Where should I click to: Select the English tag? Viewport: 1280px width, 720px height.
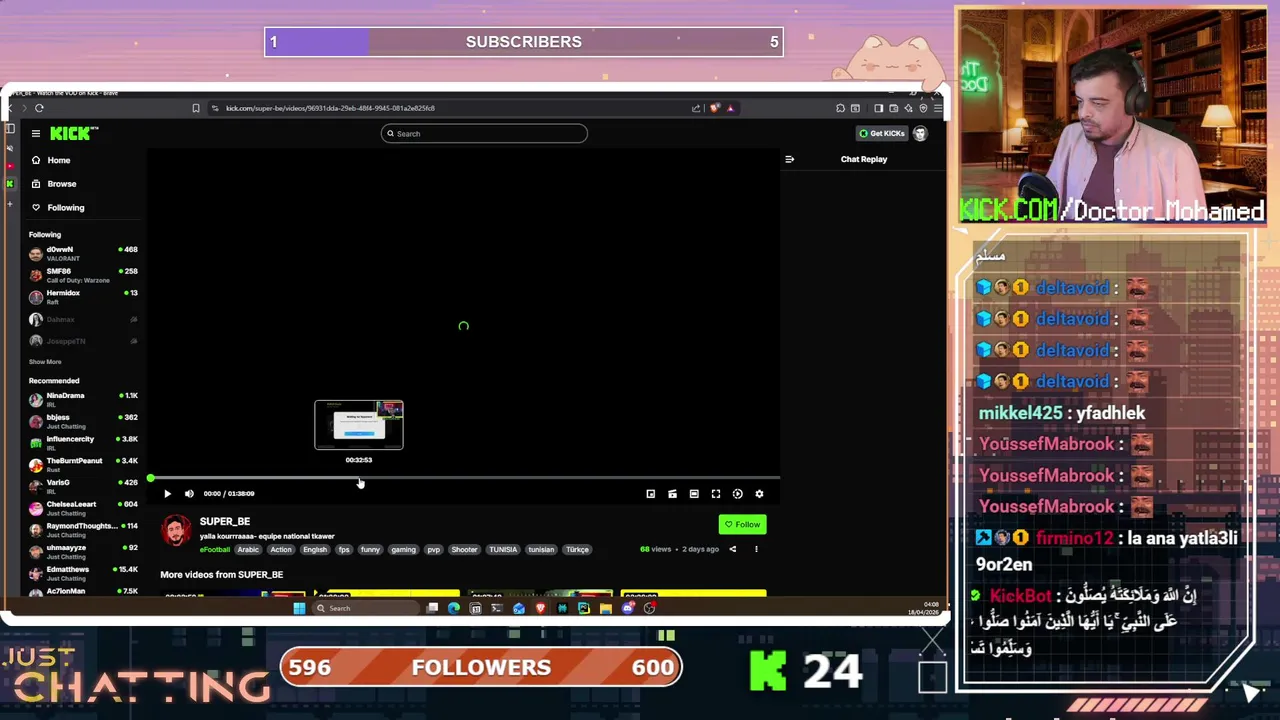point(315,549)
